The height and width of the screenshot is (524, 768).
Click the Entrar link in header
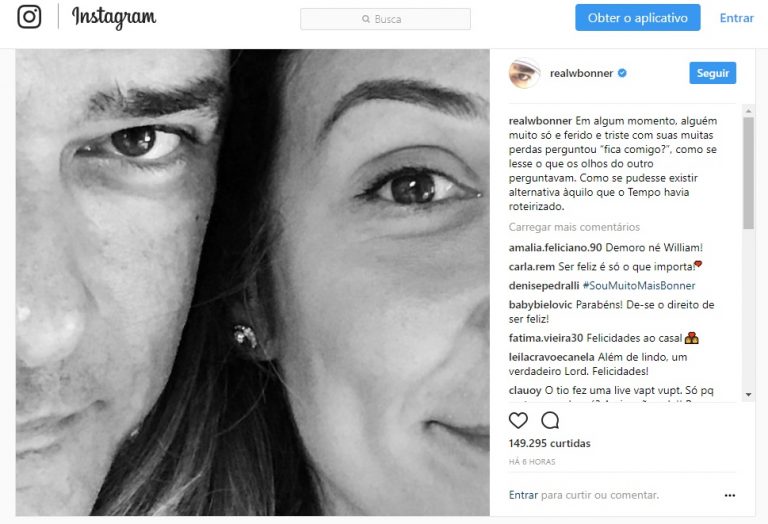[x=736, y=18]
